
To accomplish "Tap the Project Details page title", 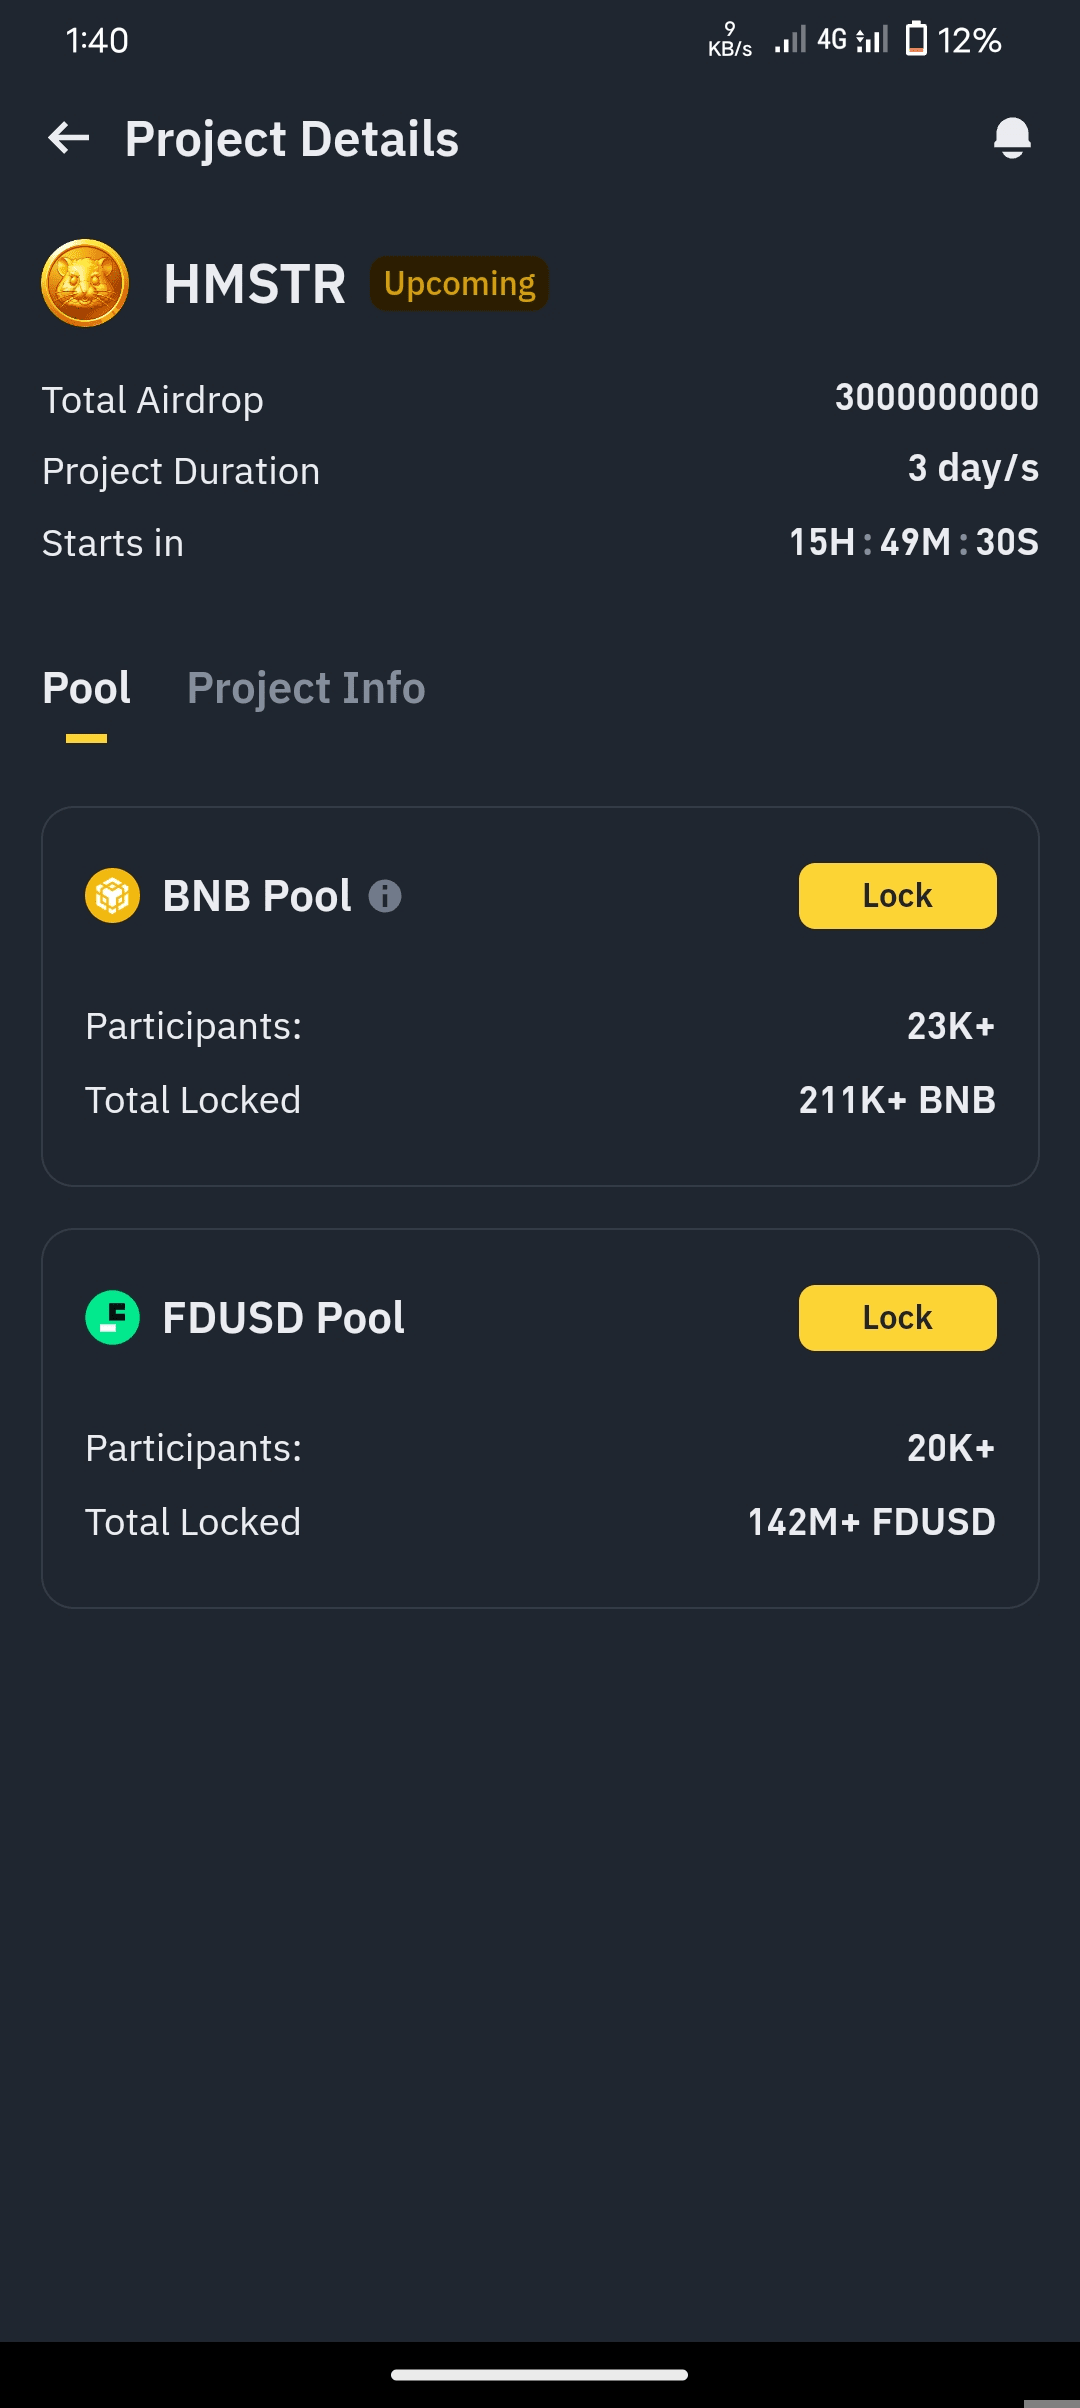I will point(291,139).
